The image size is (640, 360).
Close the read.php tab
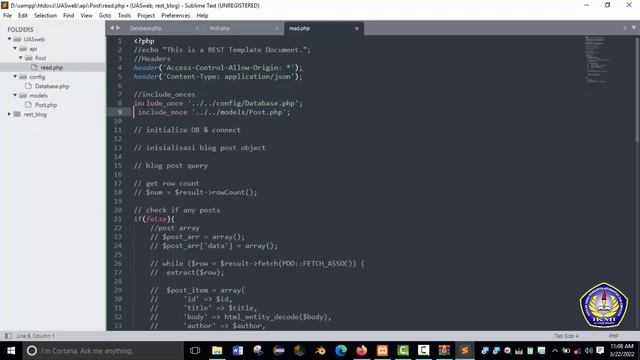pyautogui.click(x=357, y=29)
